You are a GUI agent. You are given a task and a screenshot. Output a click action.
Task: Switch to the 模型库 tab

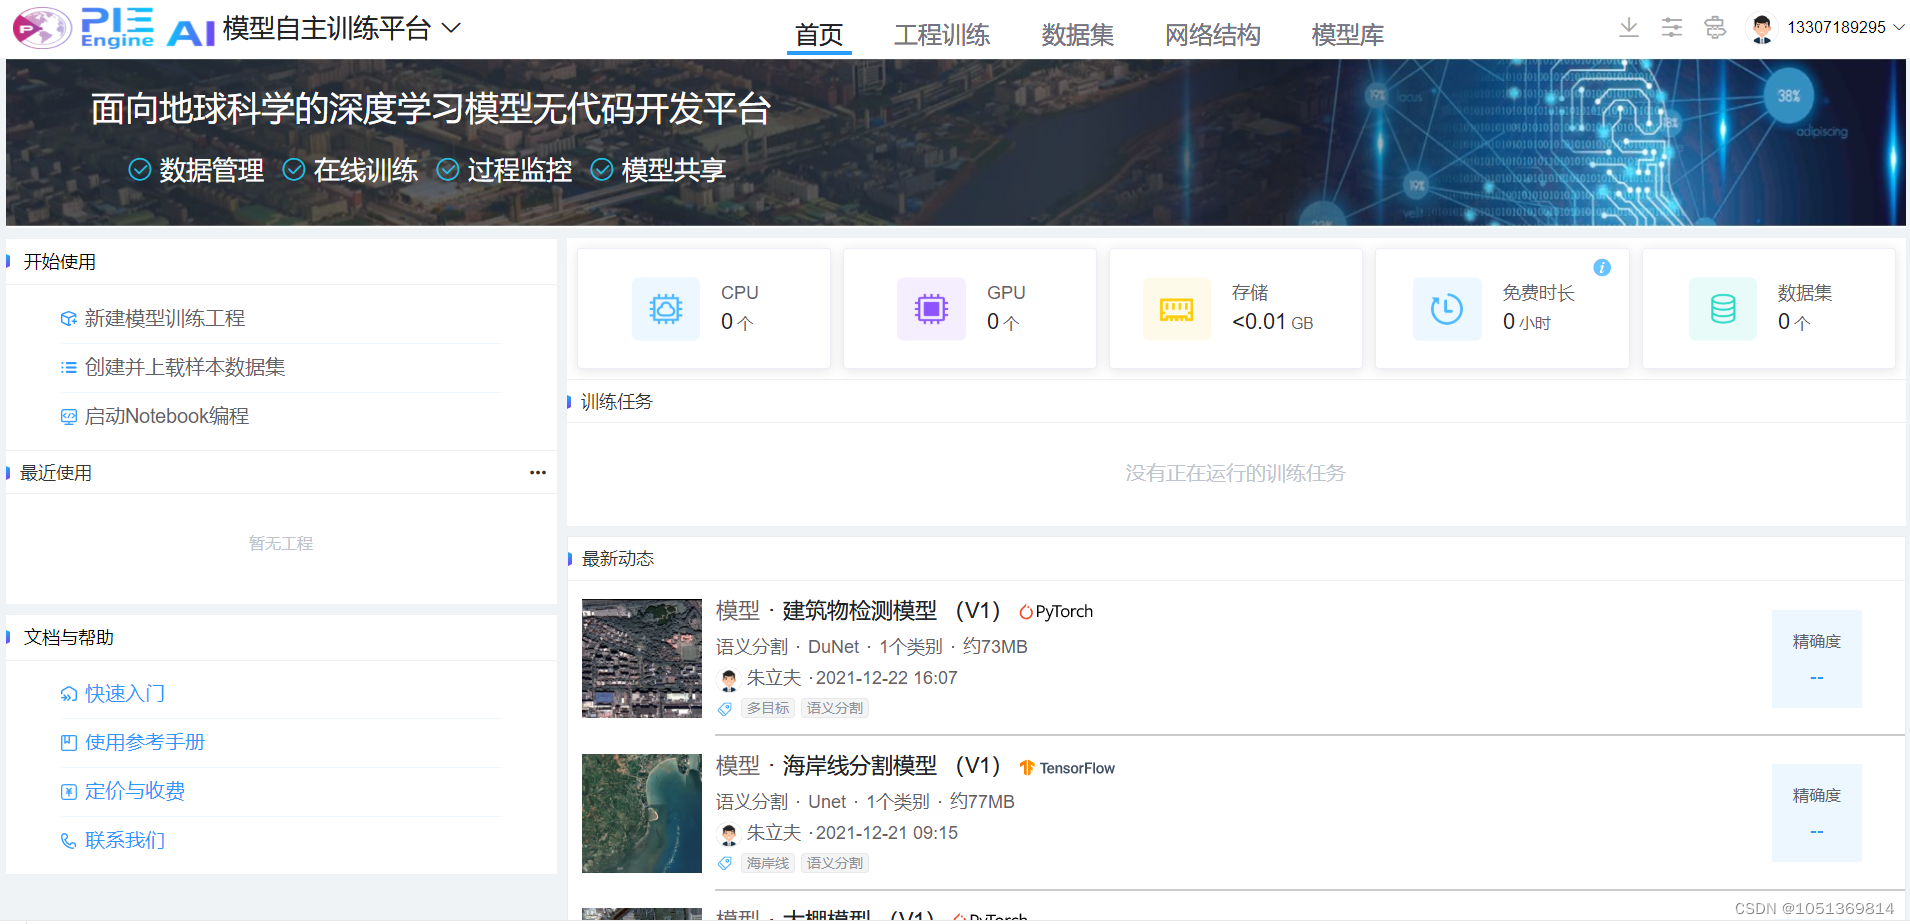tap(1348, 35)
